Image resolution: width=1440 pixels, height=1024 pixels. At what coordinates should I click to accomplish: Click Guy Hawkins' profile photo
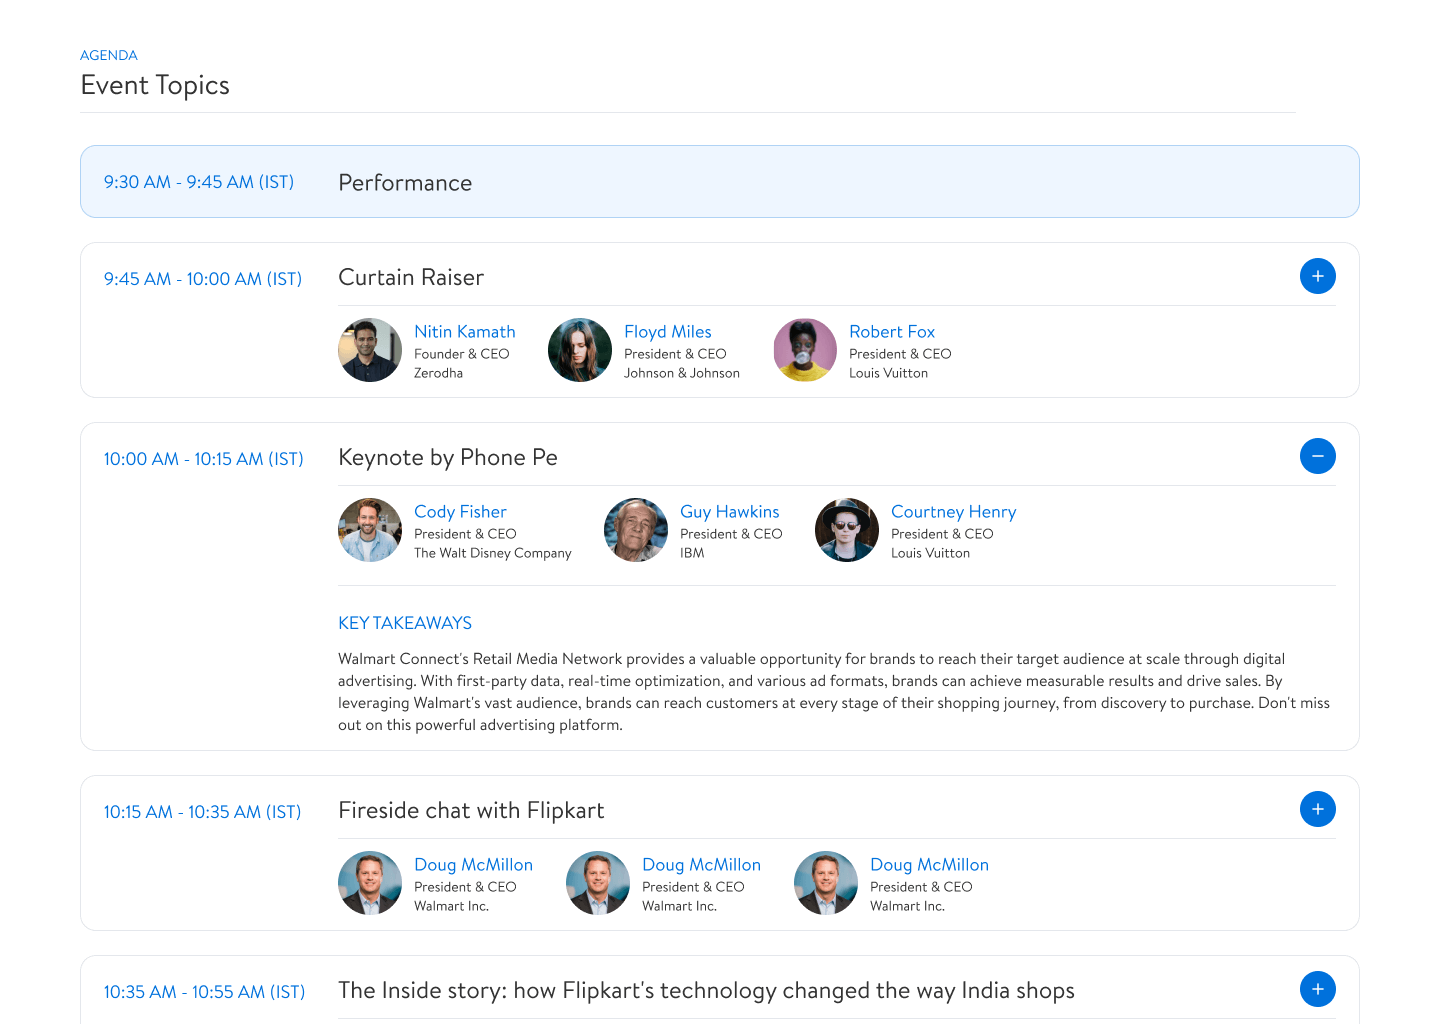pos(636,530)
